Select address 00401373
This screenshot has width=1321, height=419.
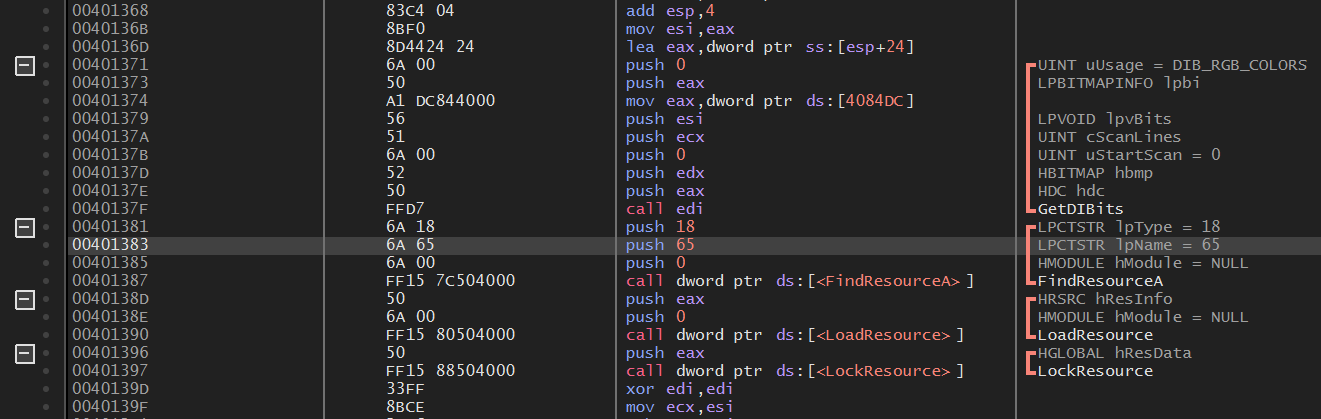[x=108, y=83]
